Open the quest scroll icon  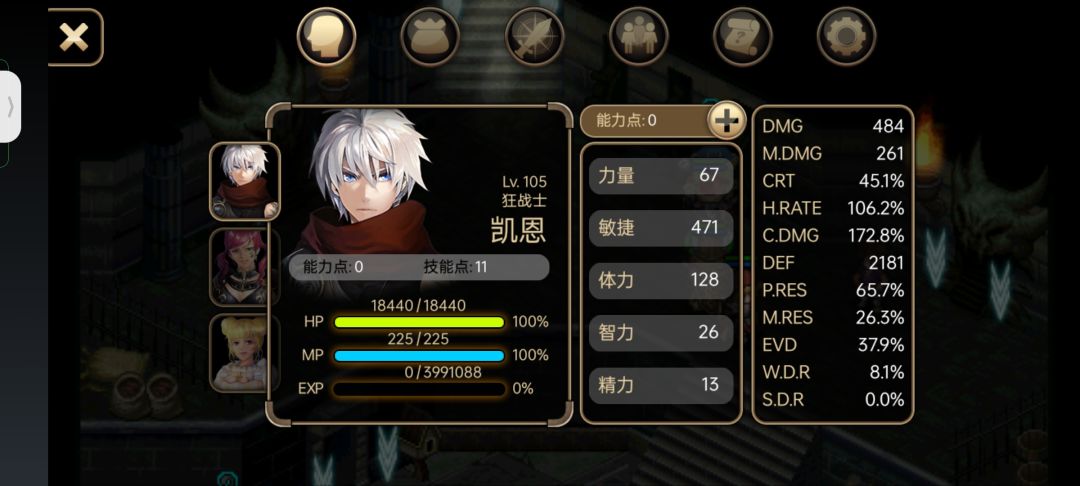(x=742, y=36)
